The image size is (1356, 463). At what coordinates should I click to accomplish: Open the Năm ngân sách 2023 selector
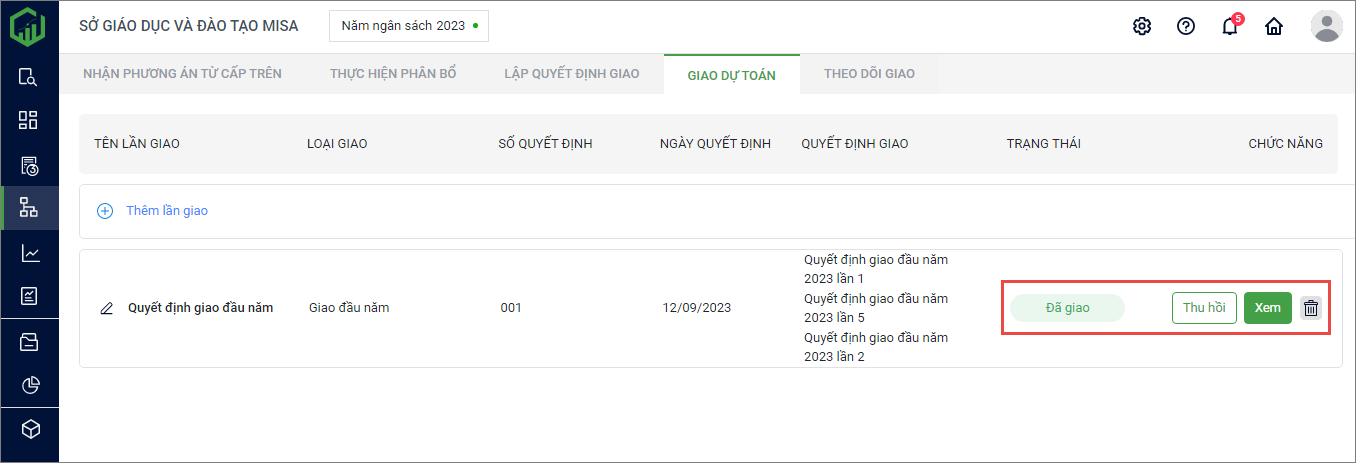(408, 26)
